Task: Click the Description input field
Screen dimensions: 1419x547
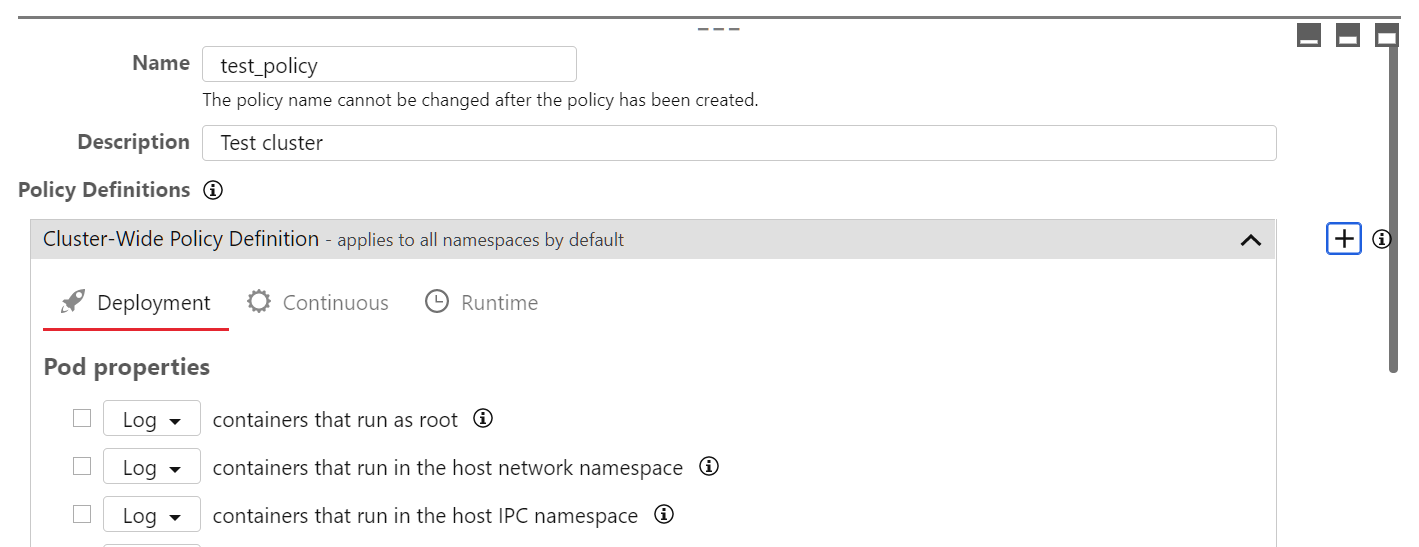Action: point(739,143)
